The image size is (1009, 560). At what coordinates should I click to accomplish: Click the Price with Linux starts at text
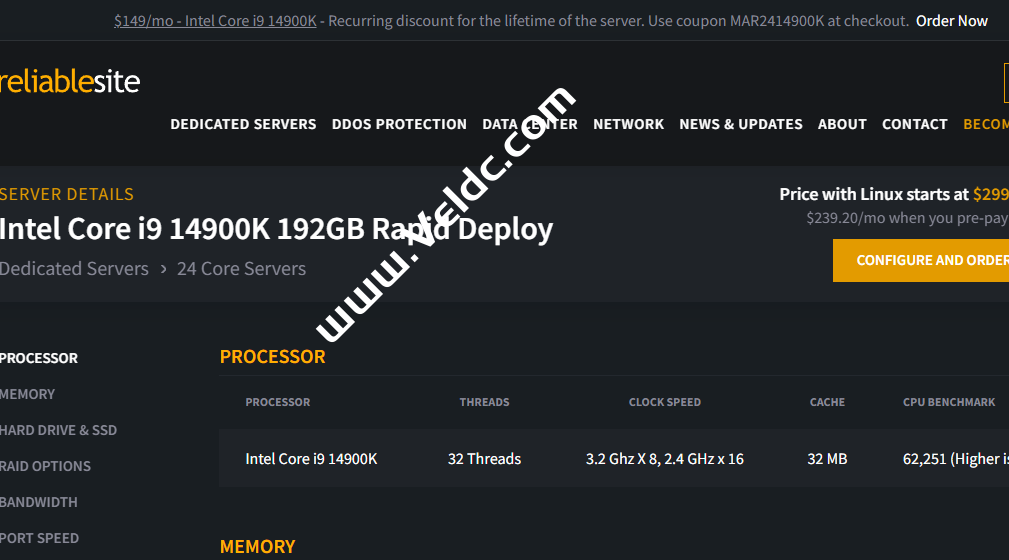(874, 194)
